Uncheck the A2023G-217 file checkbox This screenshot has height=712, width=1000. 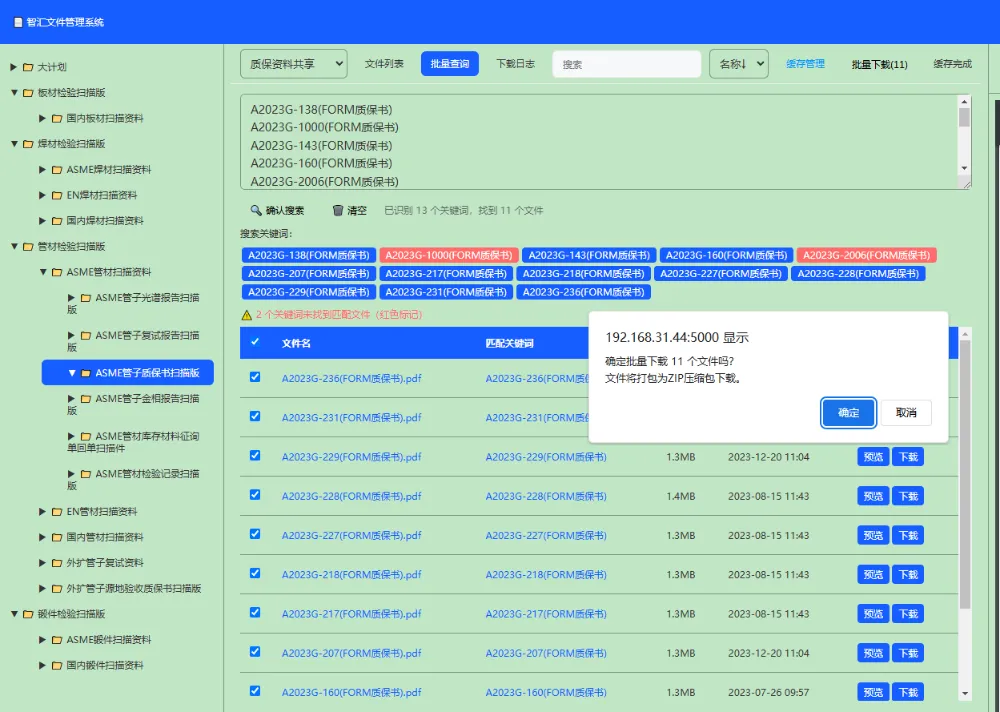pos(255,612)
